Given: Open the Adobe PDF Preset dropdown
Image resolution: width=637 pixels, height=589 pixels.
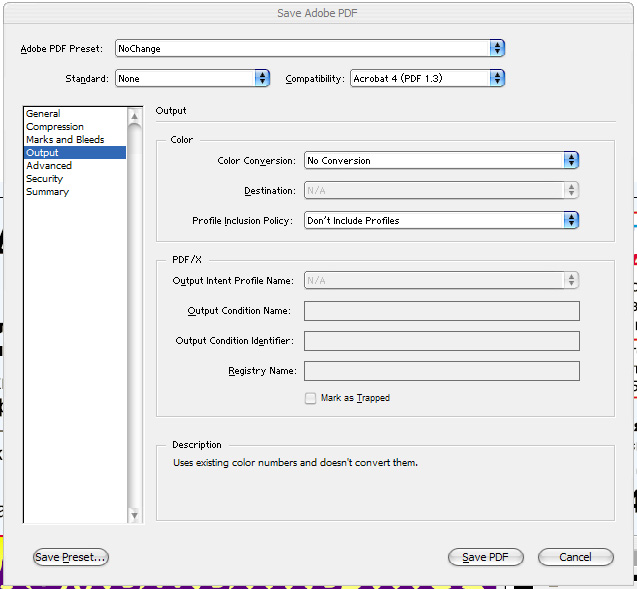Looking at the screenshot, I should pyautogui.click(x=310, y=48).
